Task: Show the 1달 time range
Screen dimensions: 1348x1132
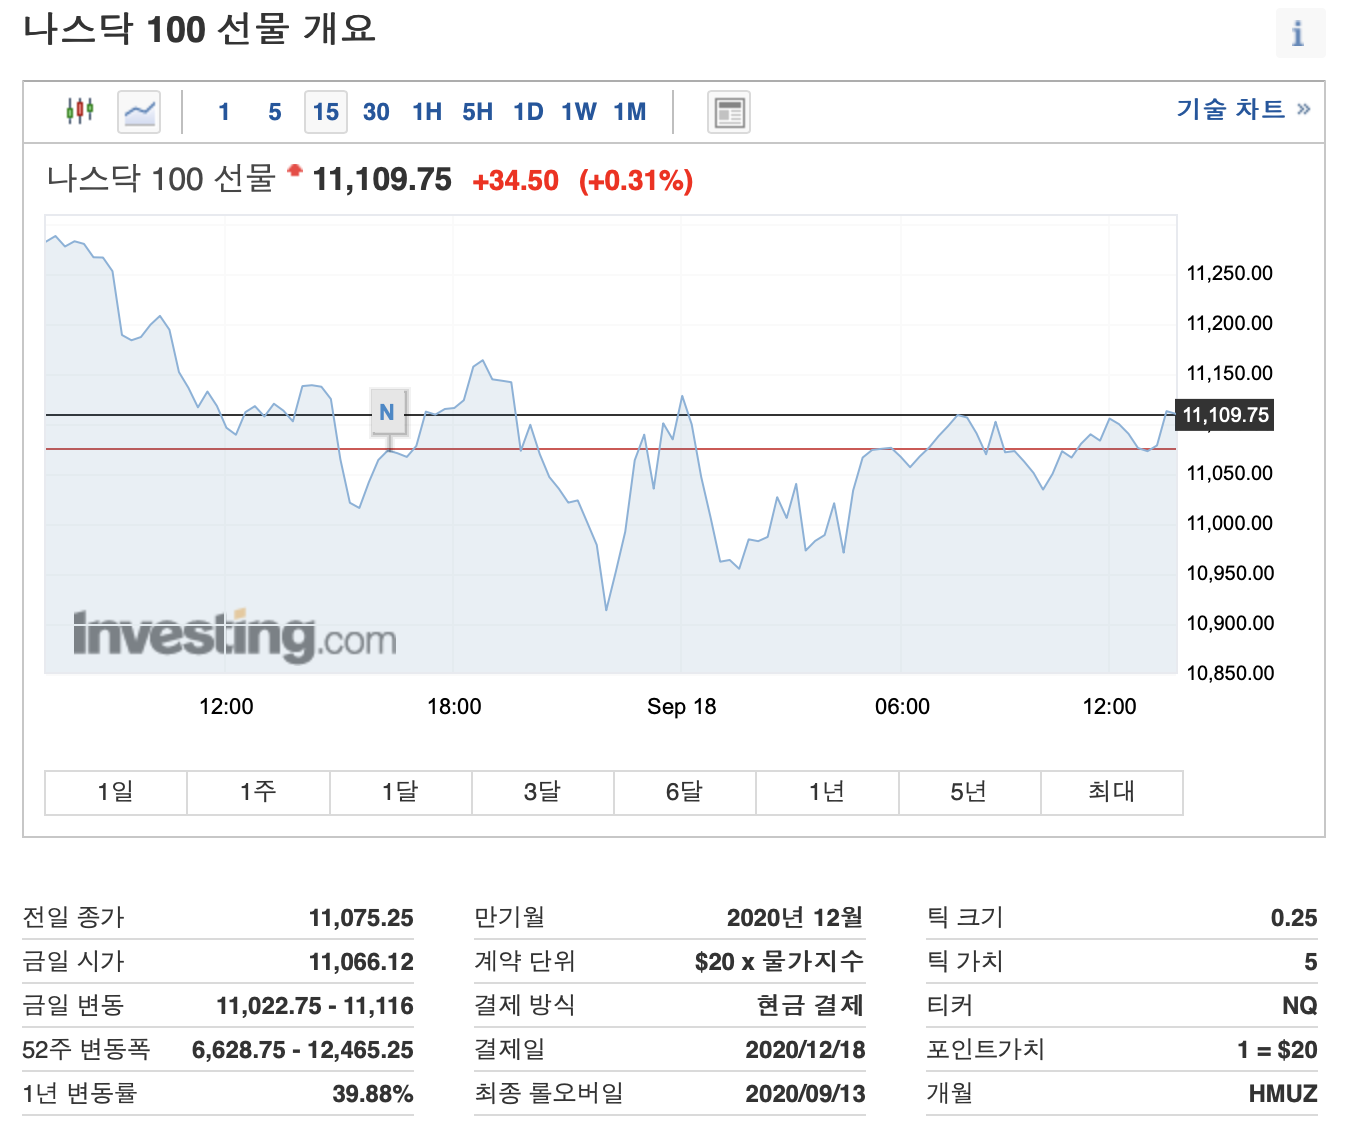Action: tap(400, 792)
